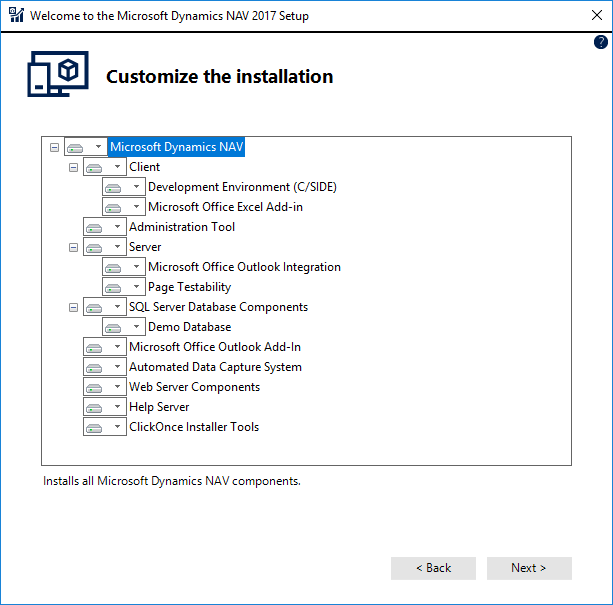The image size is (613, 605).
Task: Open install option dropdown for Microsoft Office Outlook Add-In
Action: coord(104,347)
